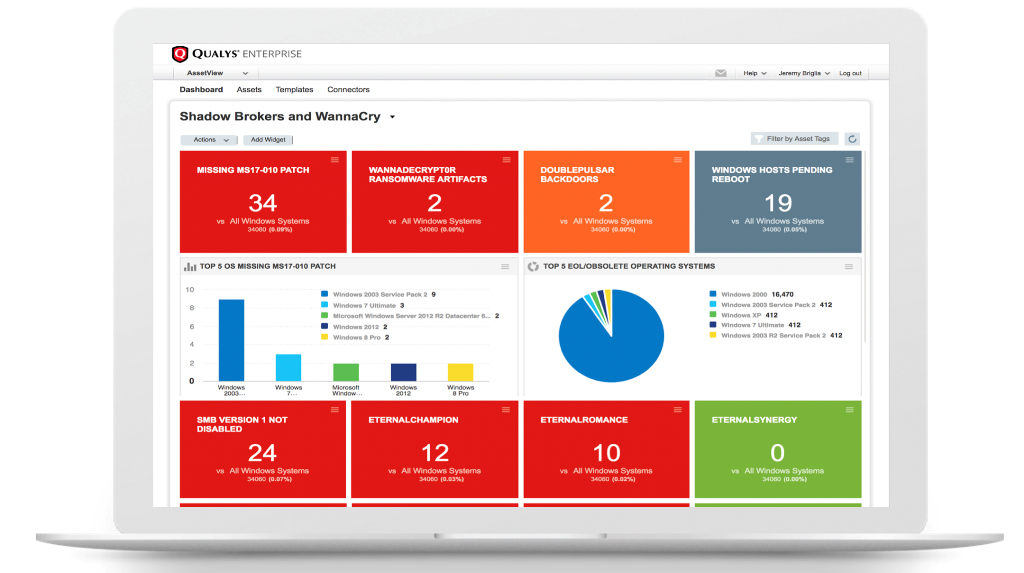Click the Log out link
Viewport: 1024px width, 573px height.
pos(850,73)
